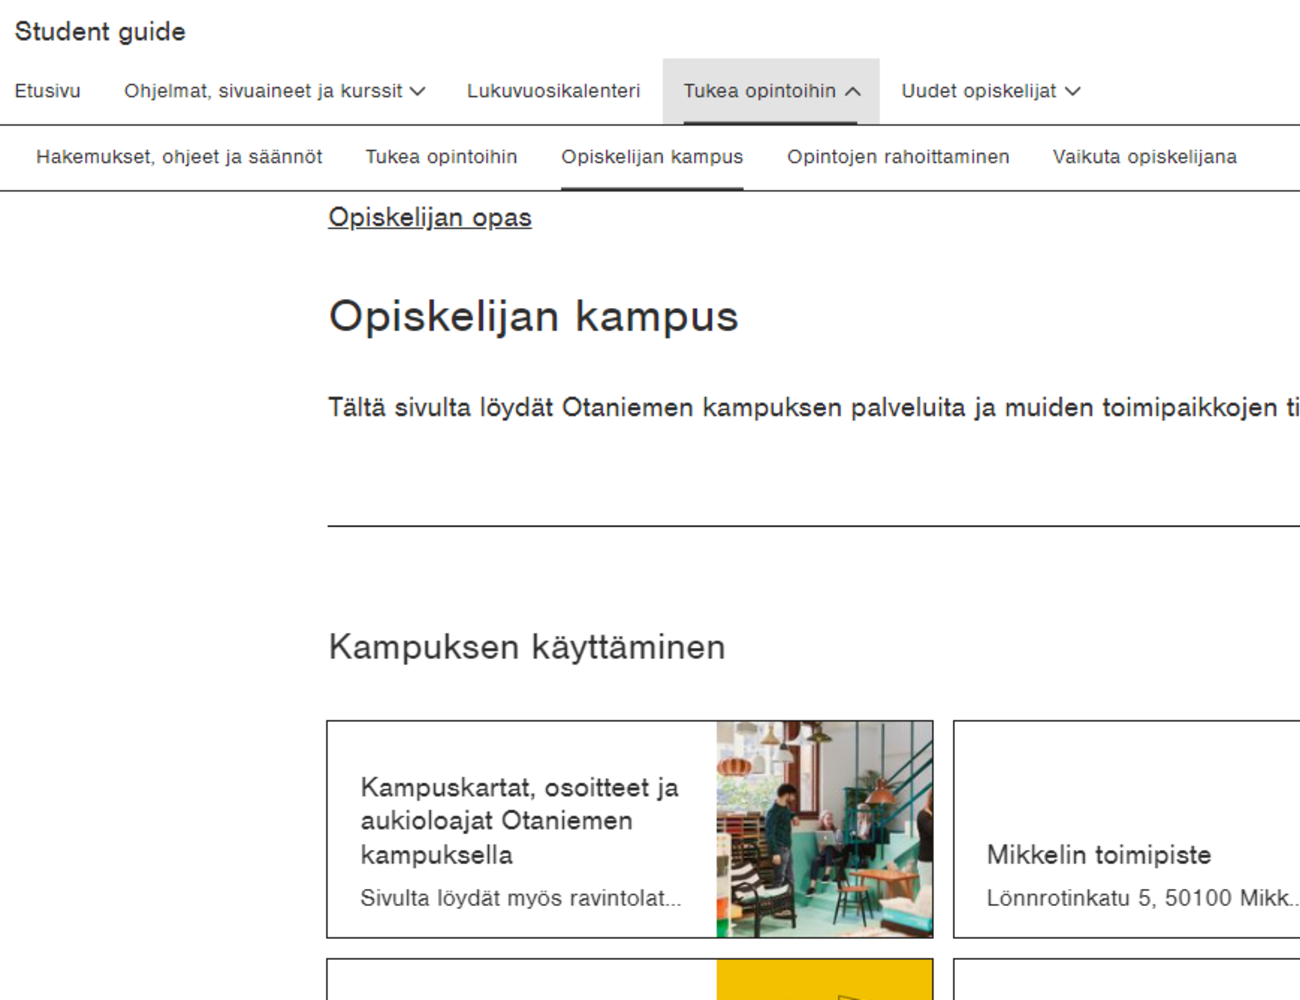Click the yellow card image below
Screen dimensions: 1300x1000
[824, 980]
